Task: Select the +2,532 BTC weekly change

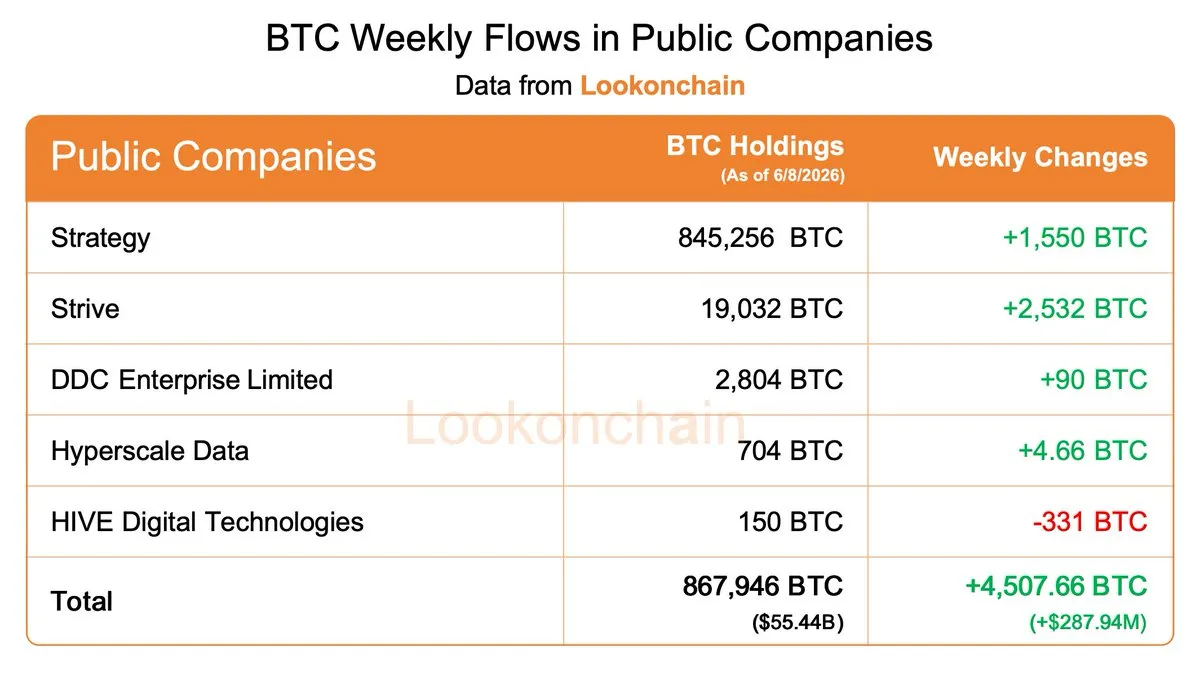Action: click(x=1075, y=309)
